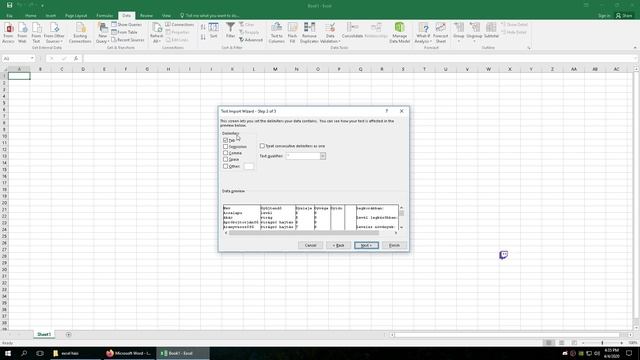Open the Windows Start menu
This screenshot has height=360, width=640.
[x=8, y=353]
